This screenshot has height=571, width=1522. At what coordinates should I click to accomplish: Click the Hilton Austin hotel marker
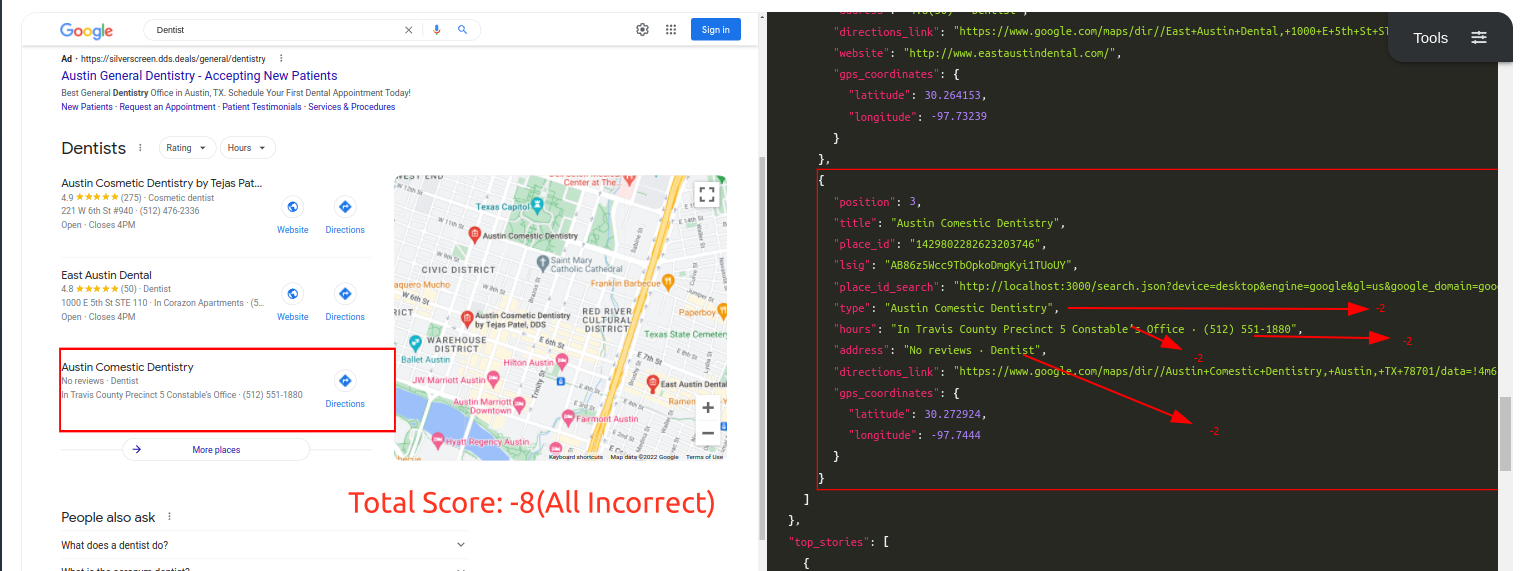562,361
